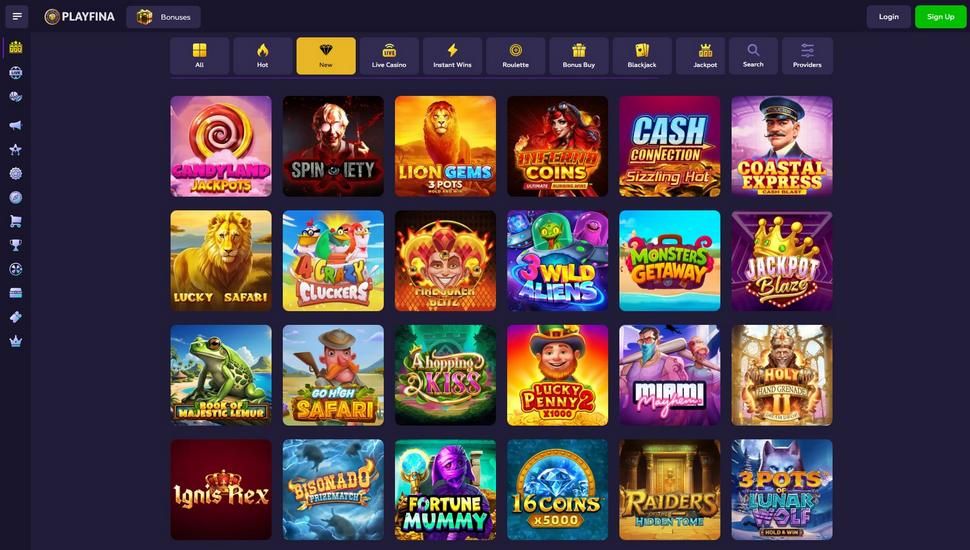Screen dimensions: 970x550
Task: Open the shopping cart sidebar icon
Action: coord(15,221)
